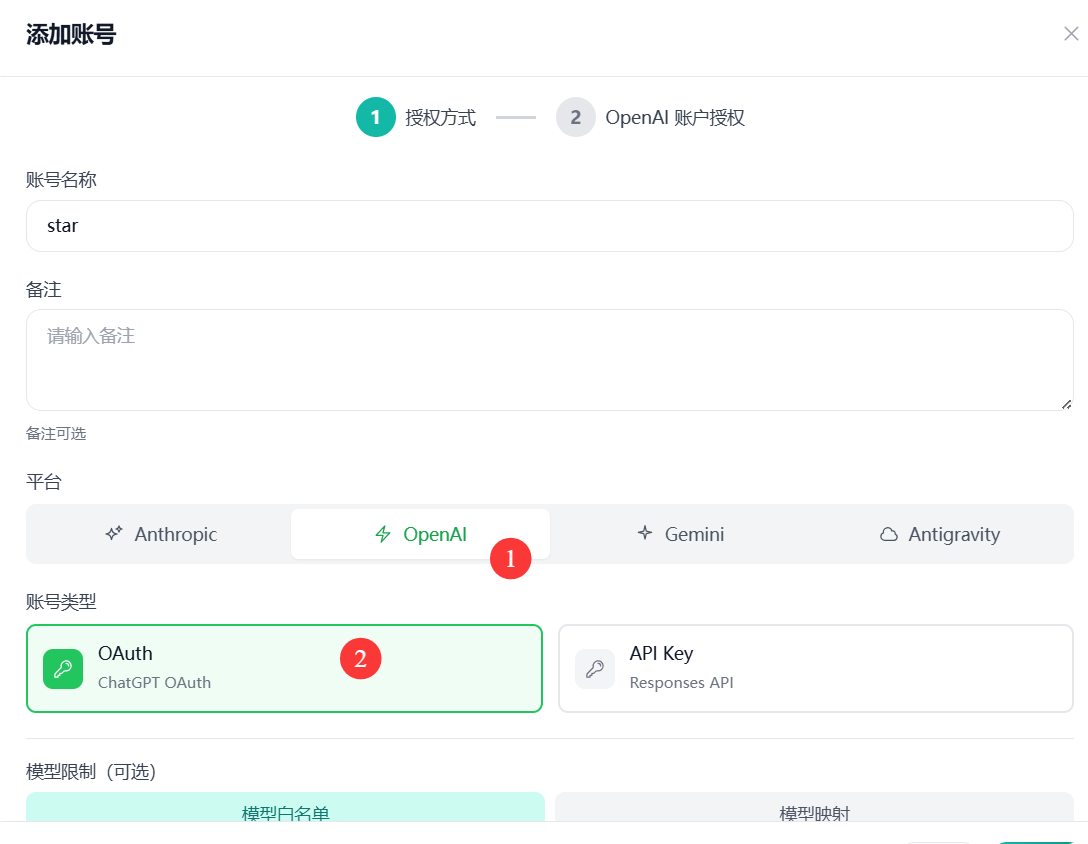Image resolution: width=1088 pixels, height=844 pixels.
Task: Click the step 1 circle indicator
Action: (x=375, y=117)
